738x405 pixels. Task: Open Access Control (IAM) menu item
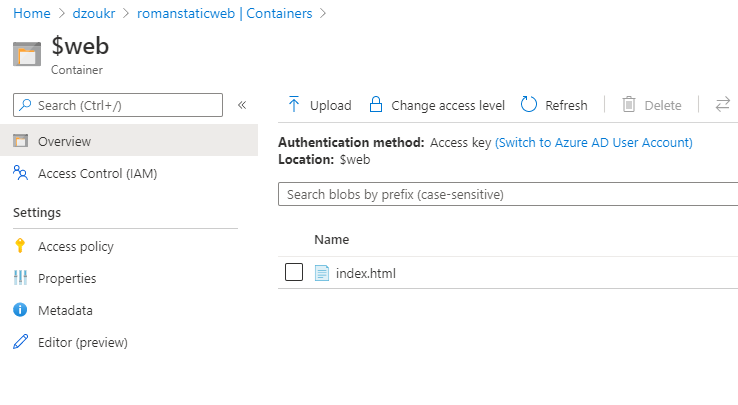(97, 173)
